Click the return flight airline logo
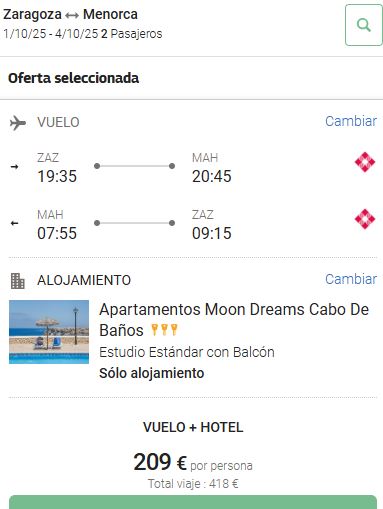 pyautogui.click(x=365, y=219)
